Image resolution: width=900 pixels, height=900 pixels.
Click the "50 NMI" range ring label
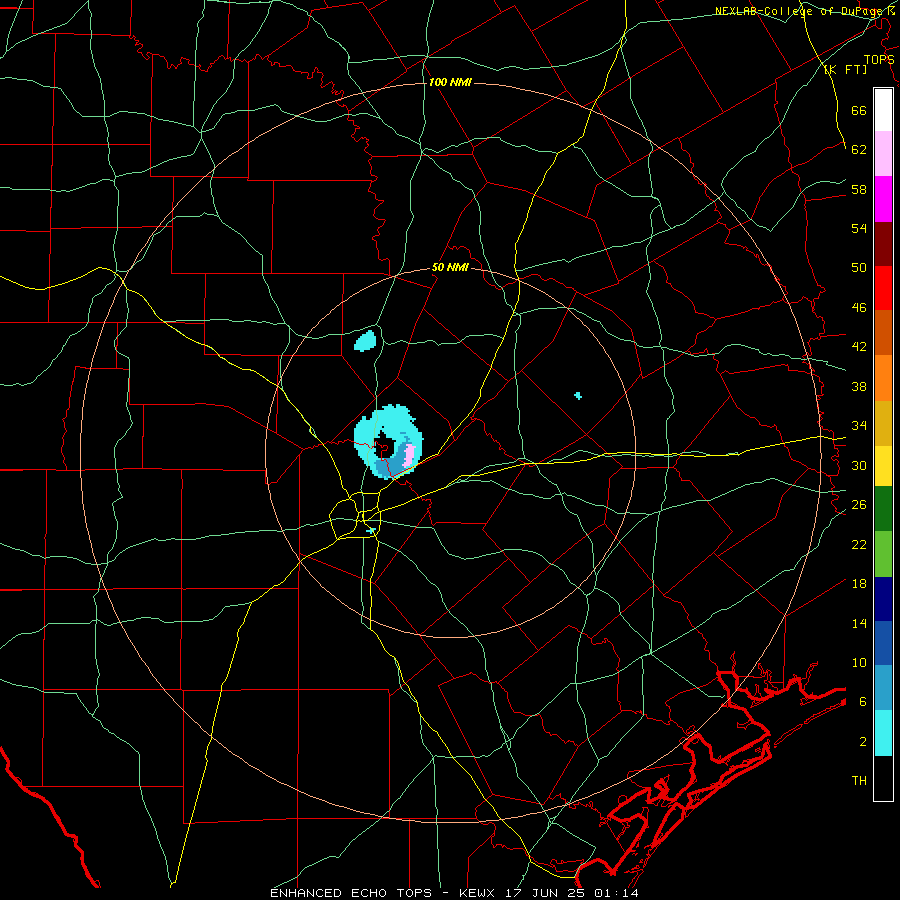[450, 267]
